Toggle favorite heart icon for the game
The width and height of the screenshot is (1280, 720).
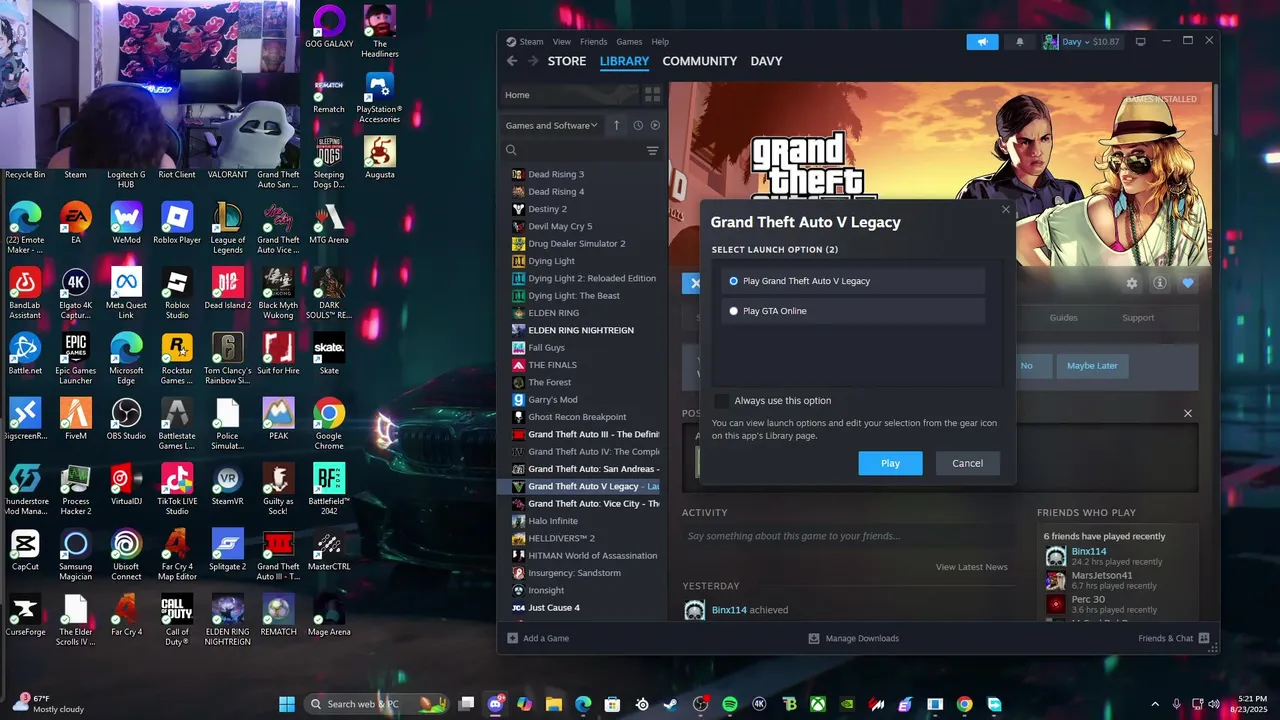click(x=1188, y=283)
